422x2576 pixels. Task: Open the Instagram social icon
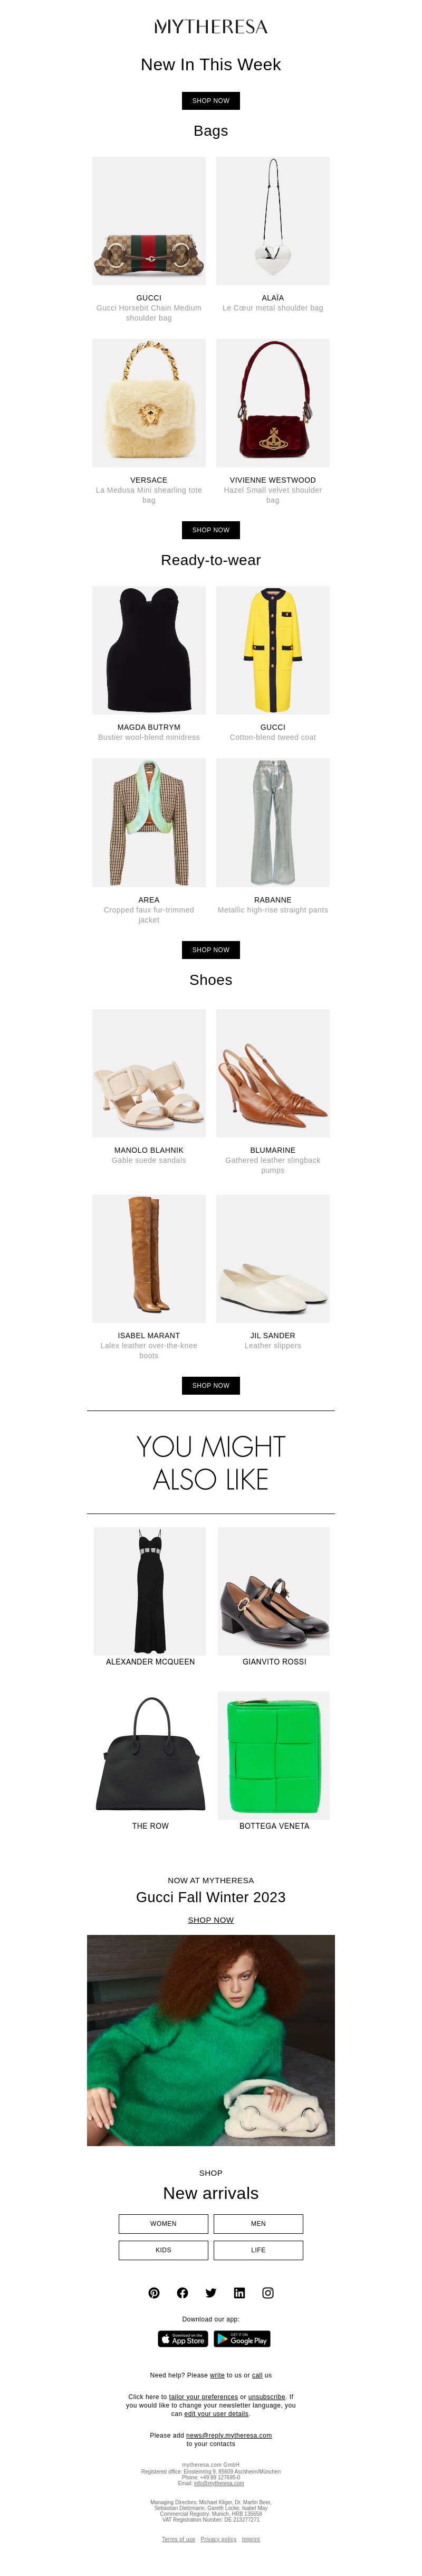[268, 2293]
